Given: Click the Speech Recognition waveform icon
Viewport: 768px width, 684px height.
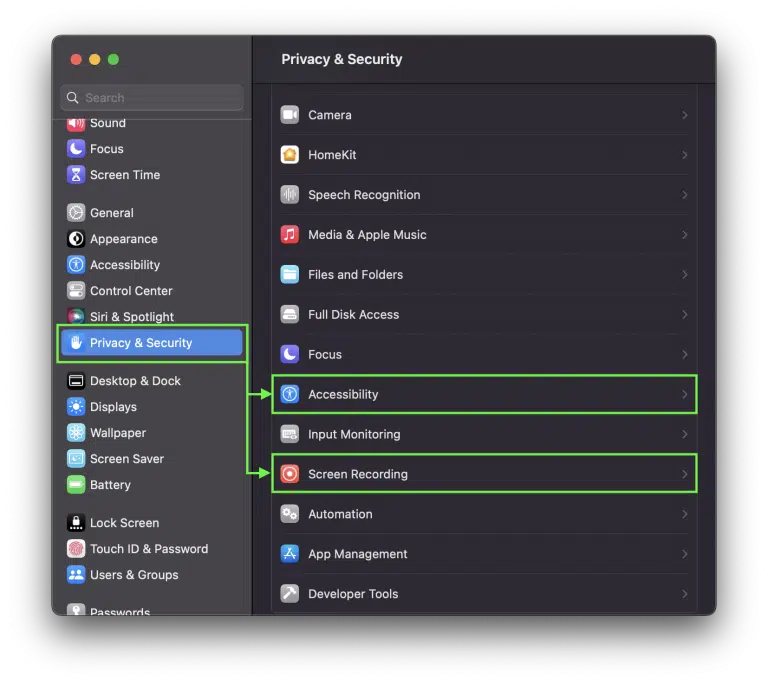Looking at the screenshot, I should tap(289, 195).
